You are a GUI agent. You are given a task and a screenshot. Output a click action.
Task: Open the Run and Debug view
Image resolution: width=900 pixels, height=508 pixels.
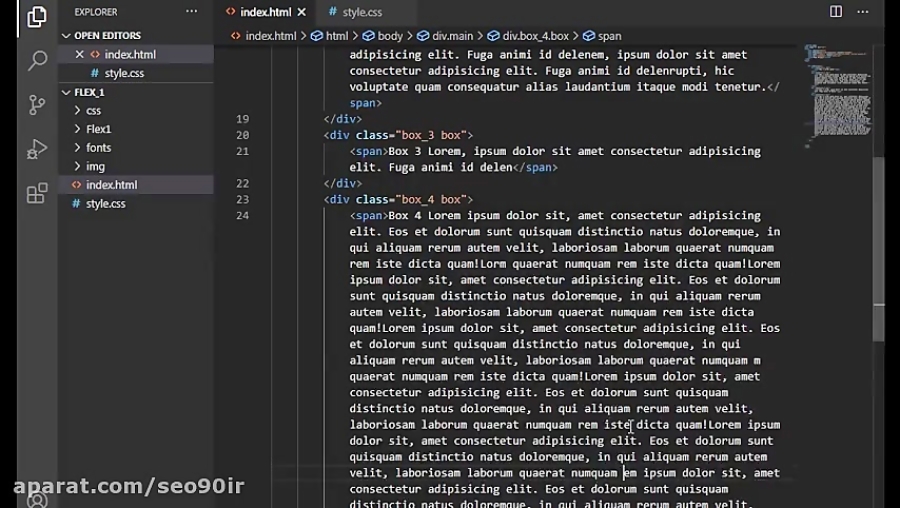37,149
